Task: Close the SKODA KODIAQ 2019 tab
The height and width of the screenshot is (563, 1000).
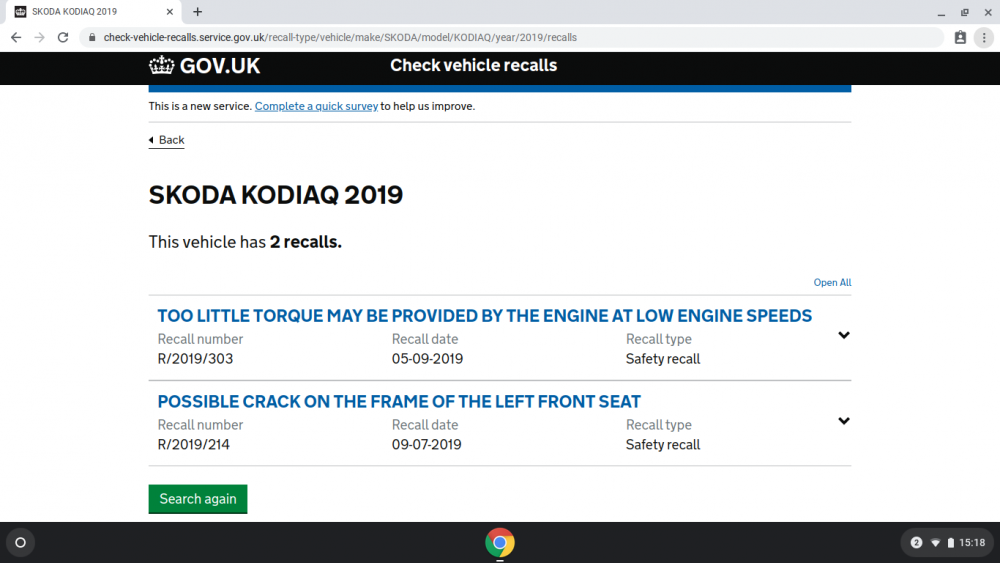Action: 170,11
